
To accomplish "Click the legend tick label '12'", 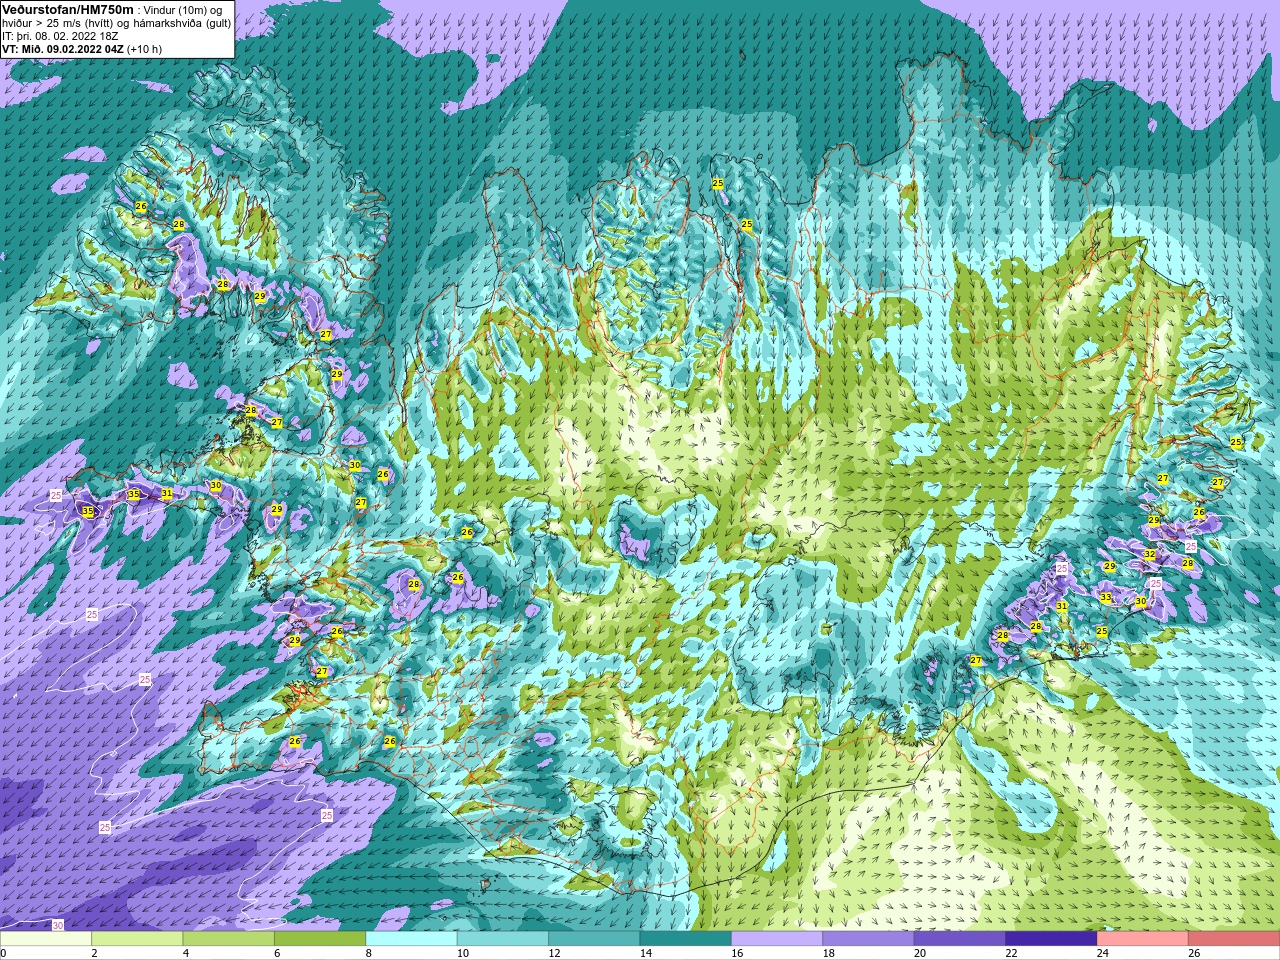I will tap(554, 953).
